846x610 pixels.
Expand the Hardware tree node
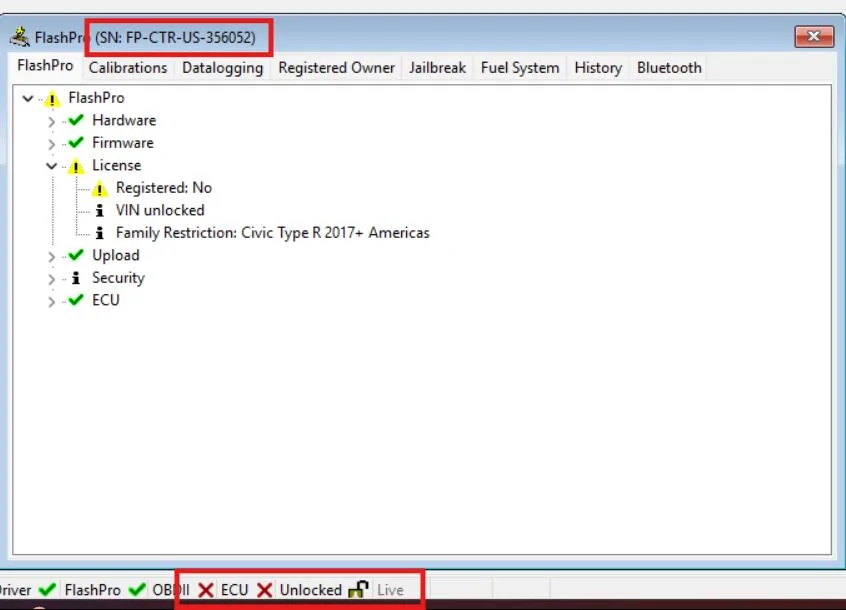[x=51, y=121]
